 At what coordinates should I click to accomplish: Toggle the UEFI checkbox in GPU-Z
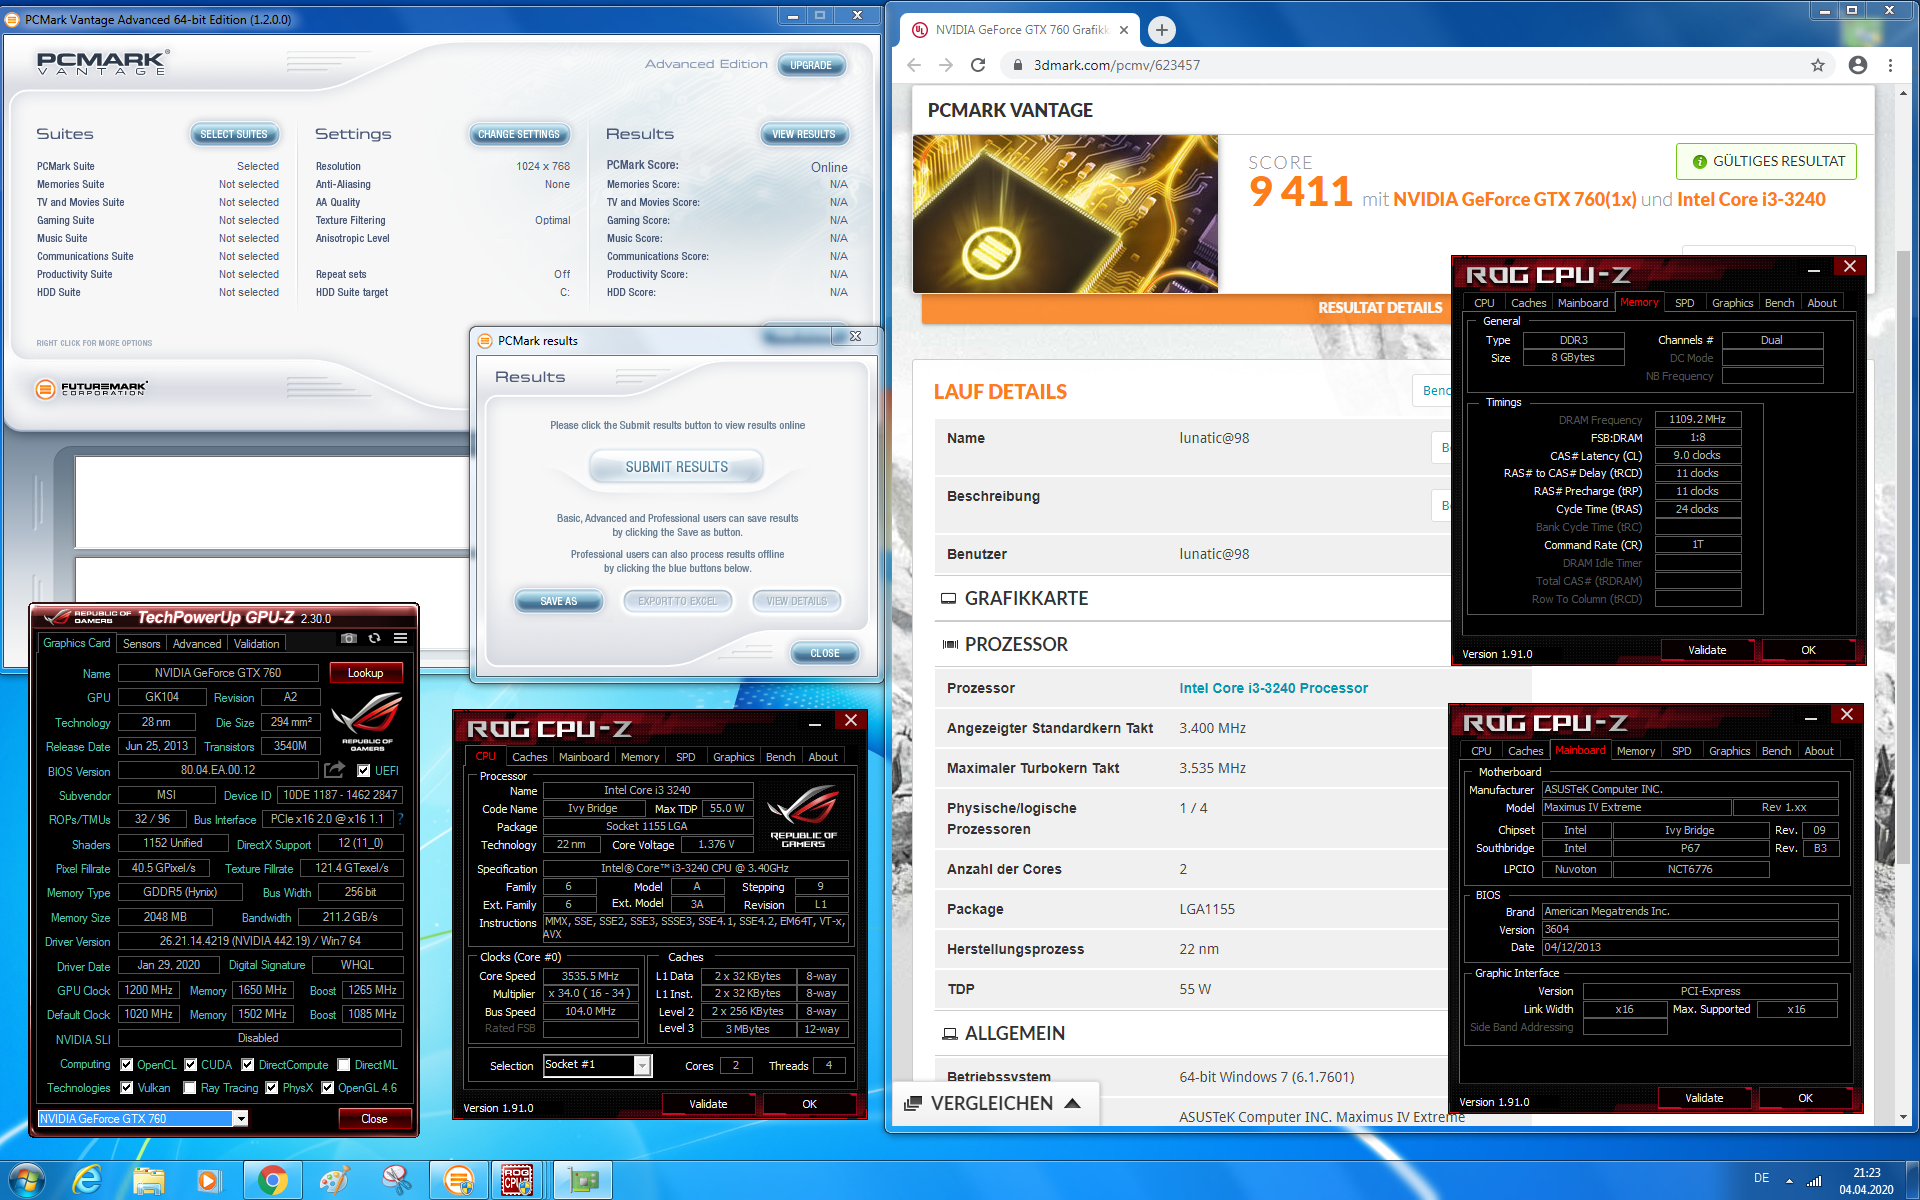(364, 771)
